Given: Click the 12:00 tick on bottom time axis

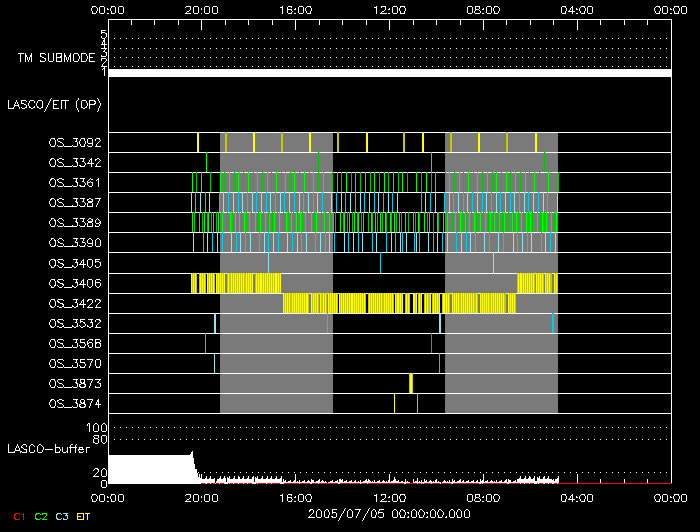Looking at the screenshot, I should 389,496.
